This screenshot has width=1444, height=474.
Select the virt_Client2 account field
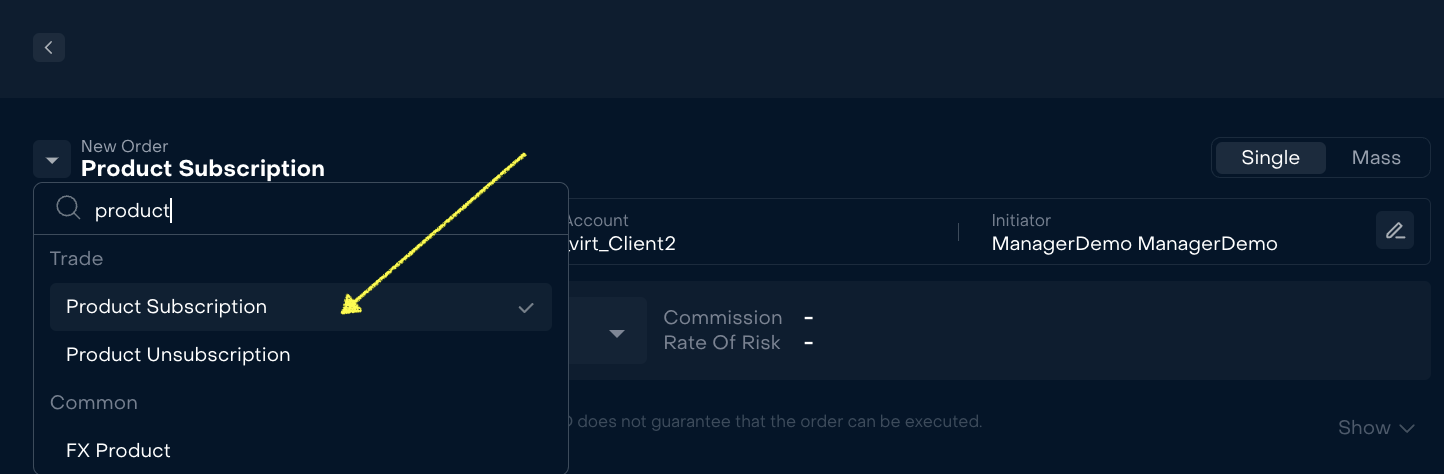click(x=620, y=243)
